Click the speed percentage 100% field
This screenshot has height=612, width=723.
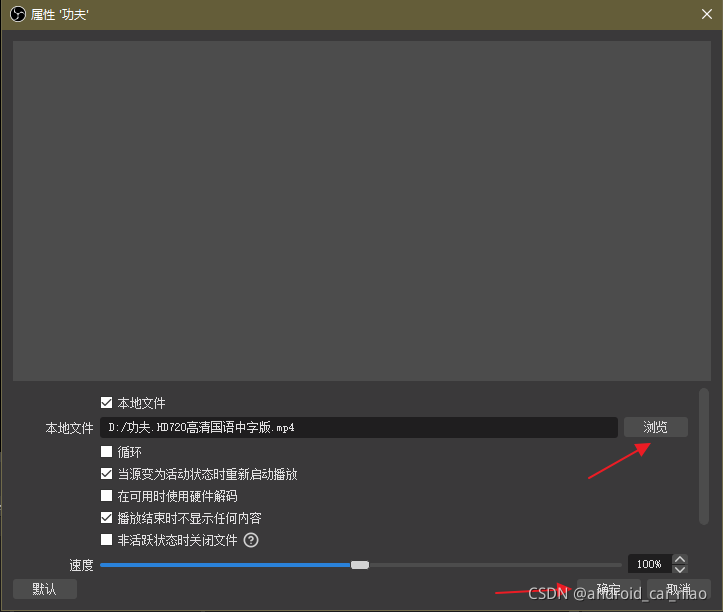point(649,564)
